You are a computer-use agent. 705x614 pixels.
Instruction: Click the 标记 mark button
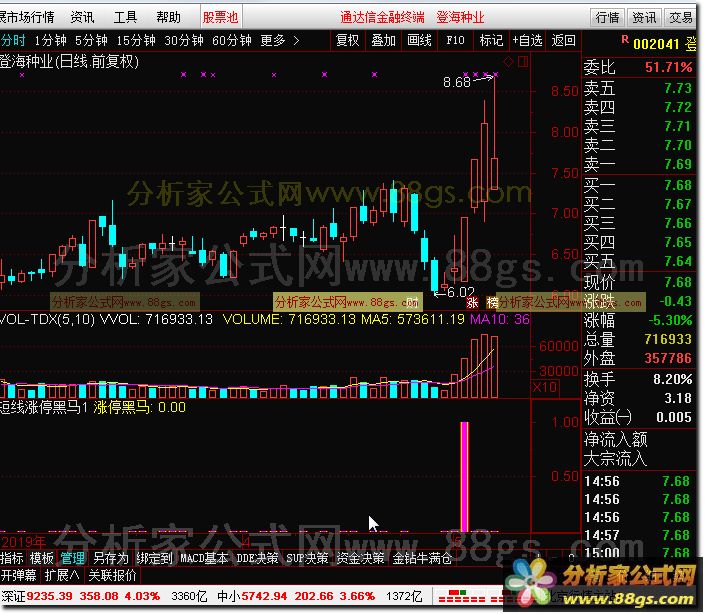pyautogui.click(x=491, y=40)
